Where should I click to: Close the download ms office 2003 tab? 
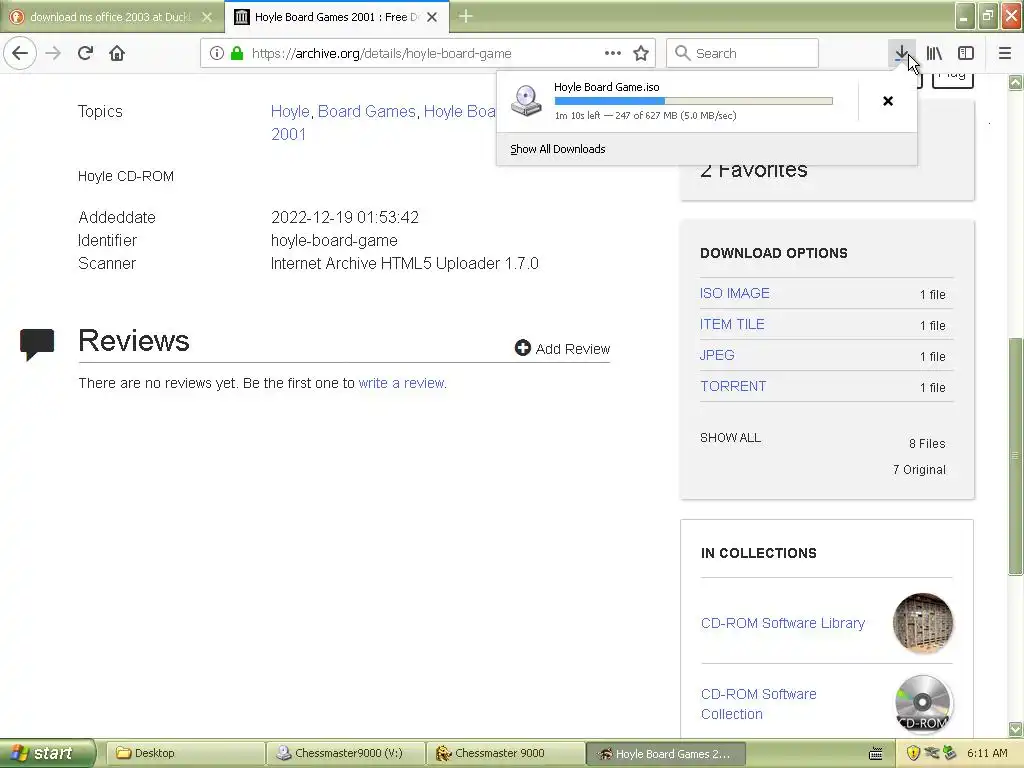(207, 17)
